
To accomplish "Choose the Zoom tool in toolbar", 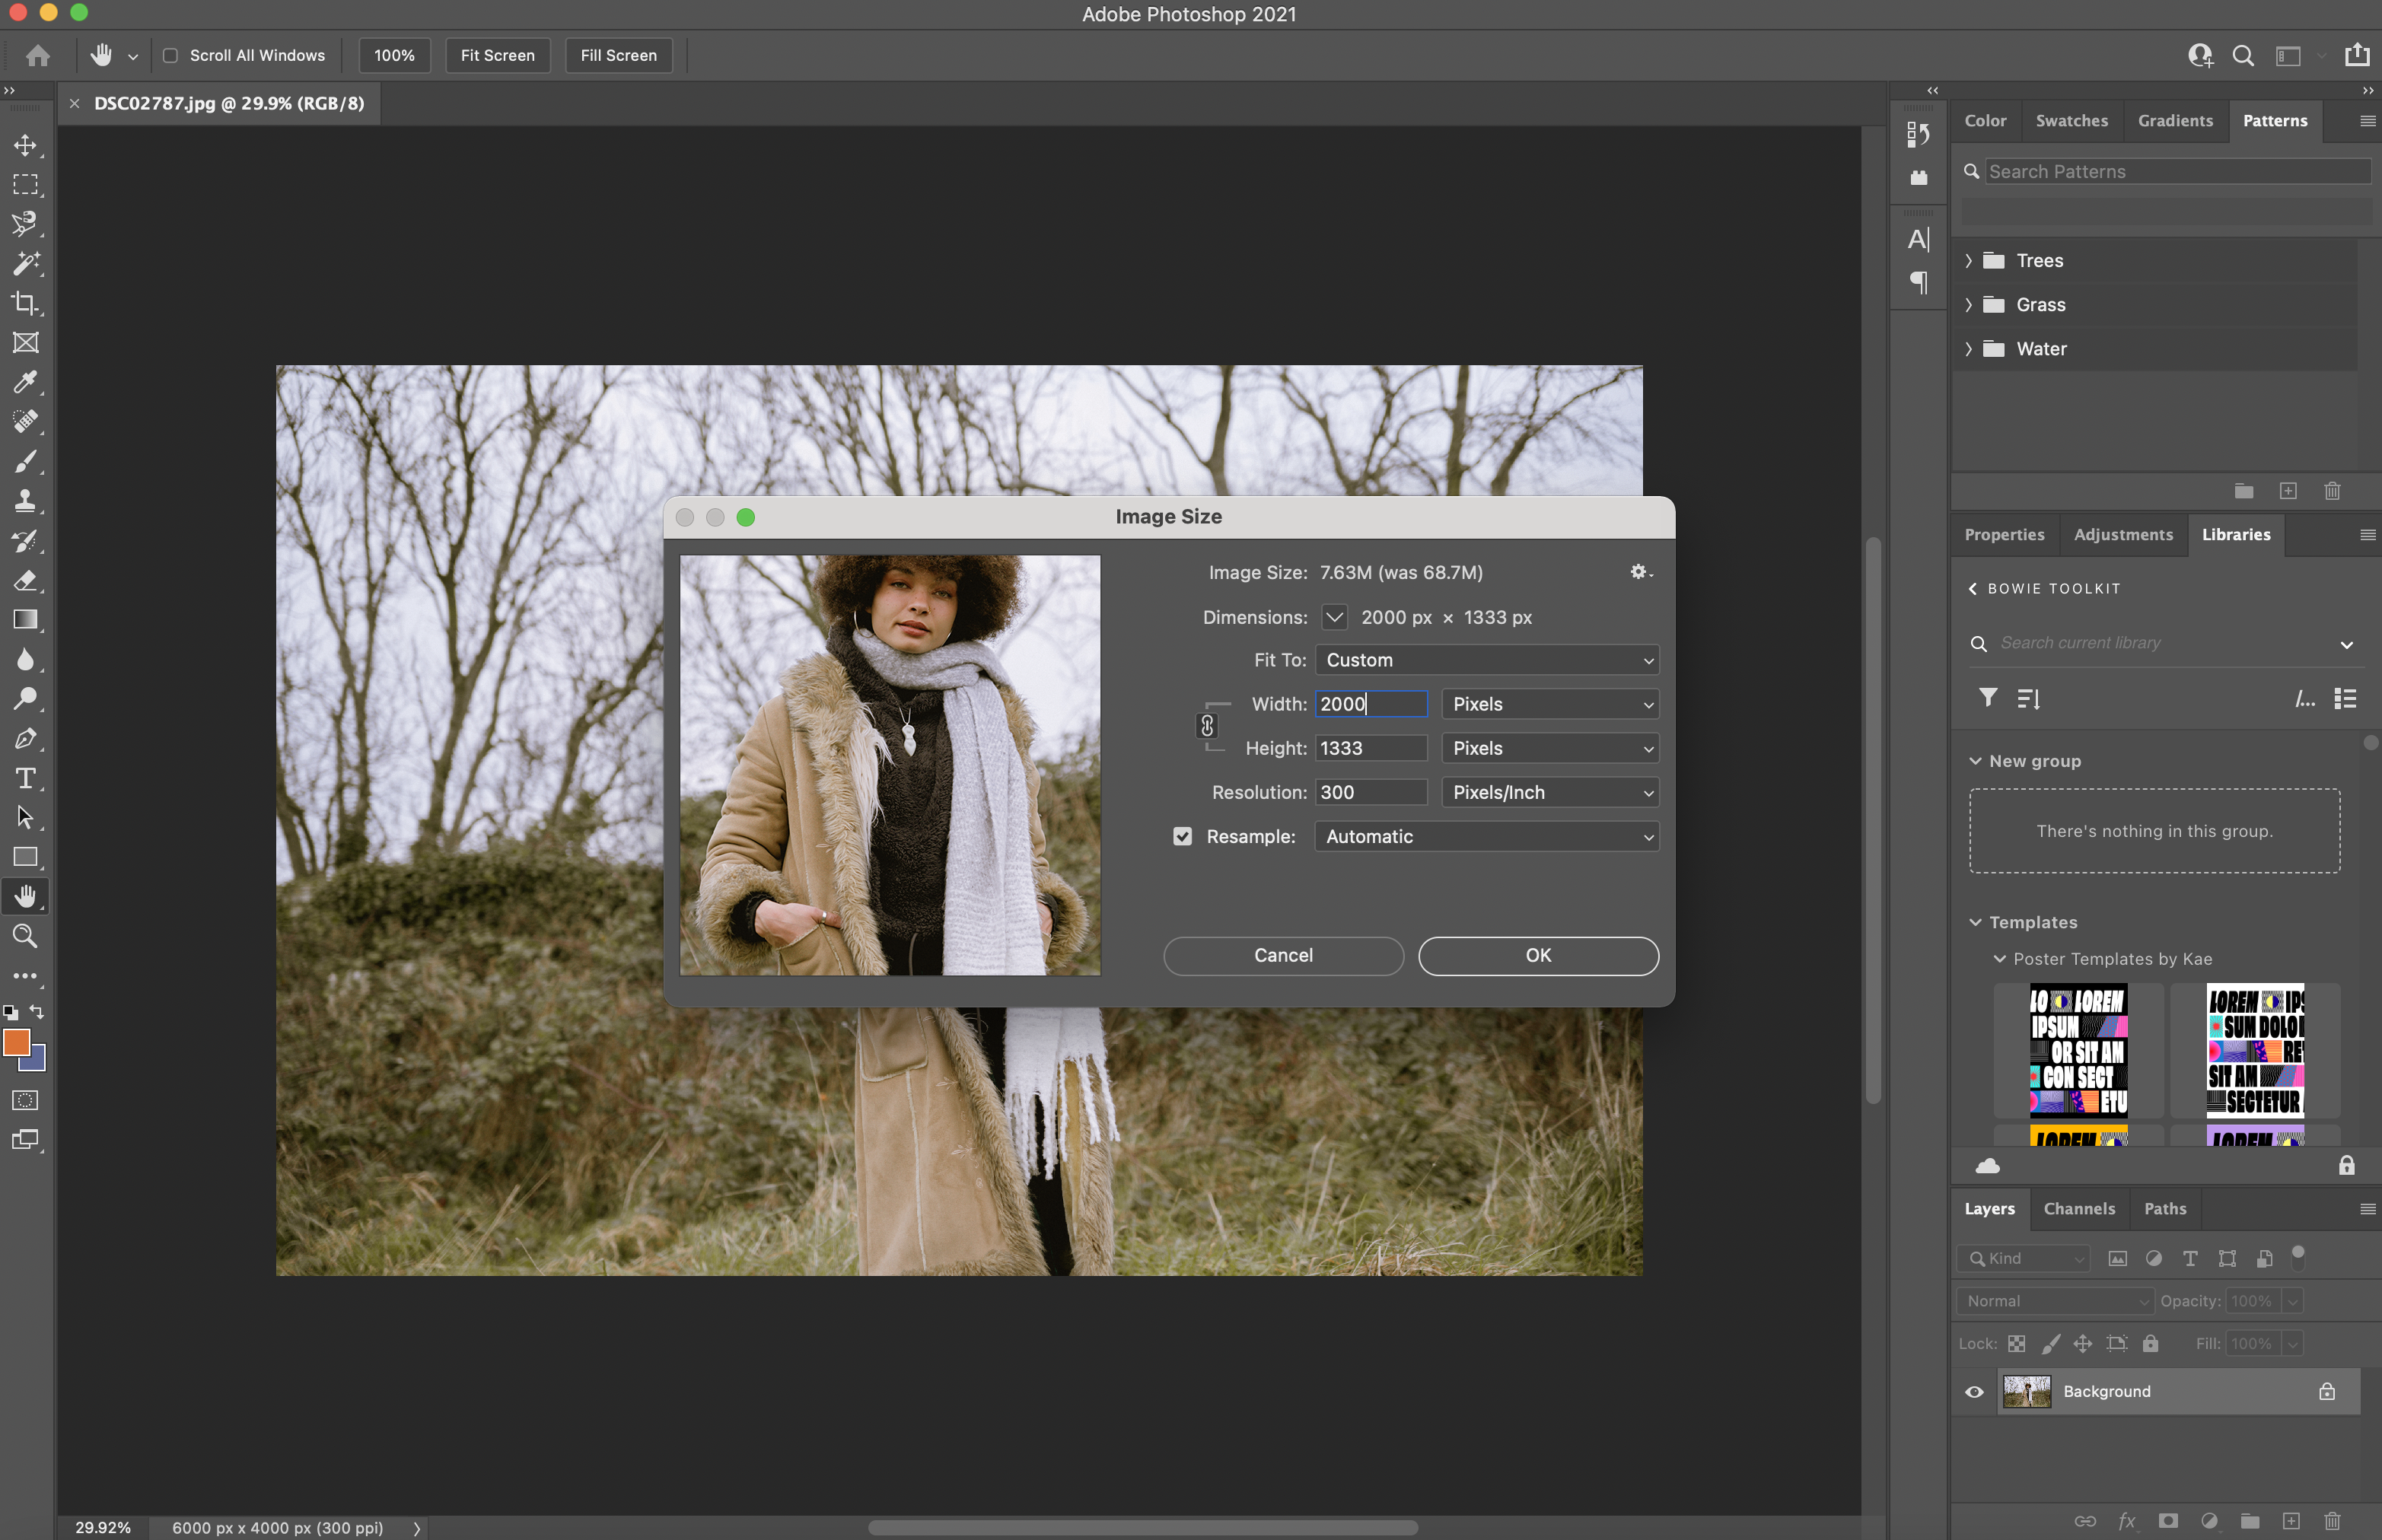I will [25, 936].
